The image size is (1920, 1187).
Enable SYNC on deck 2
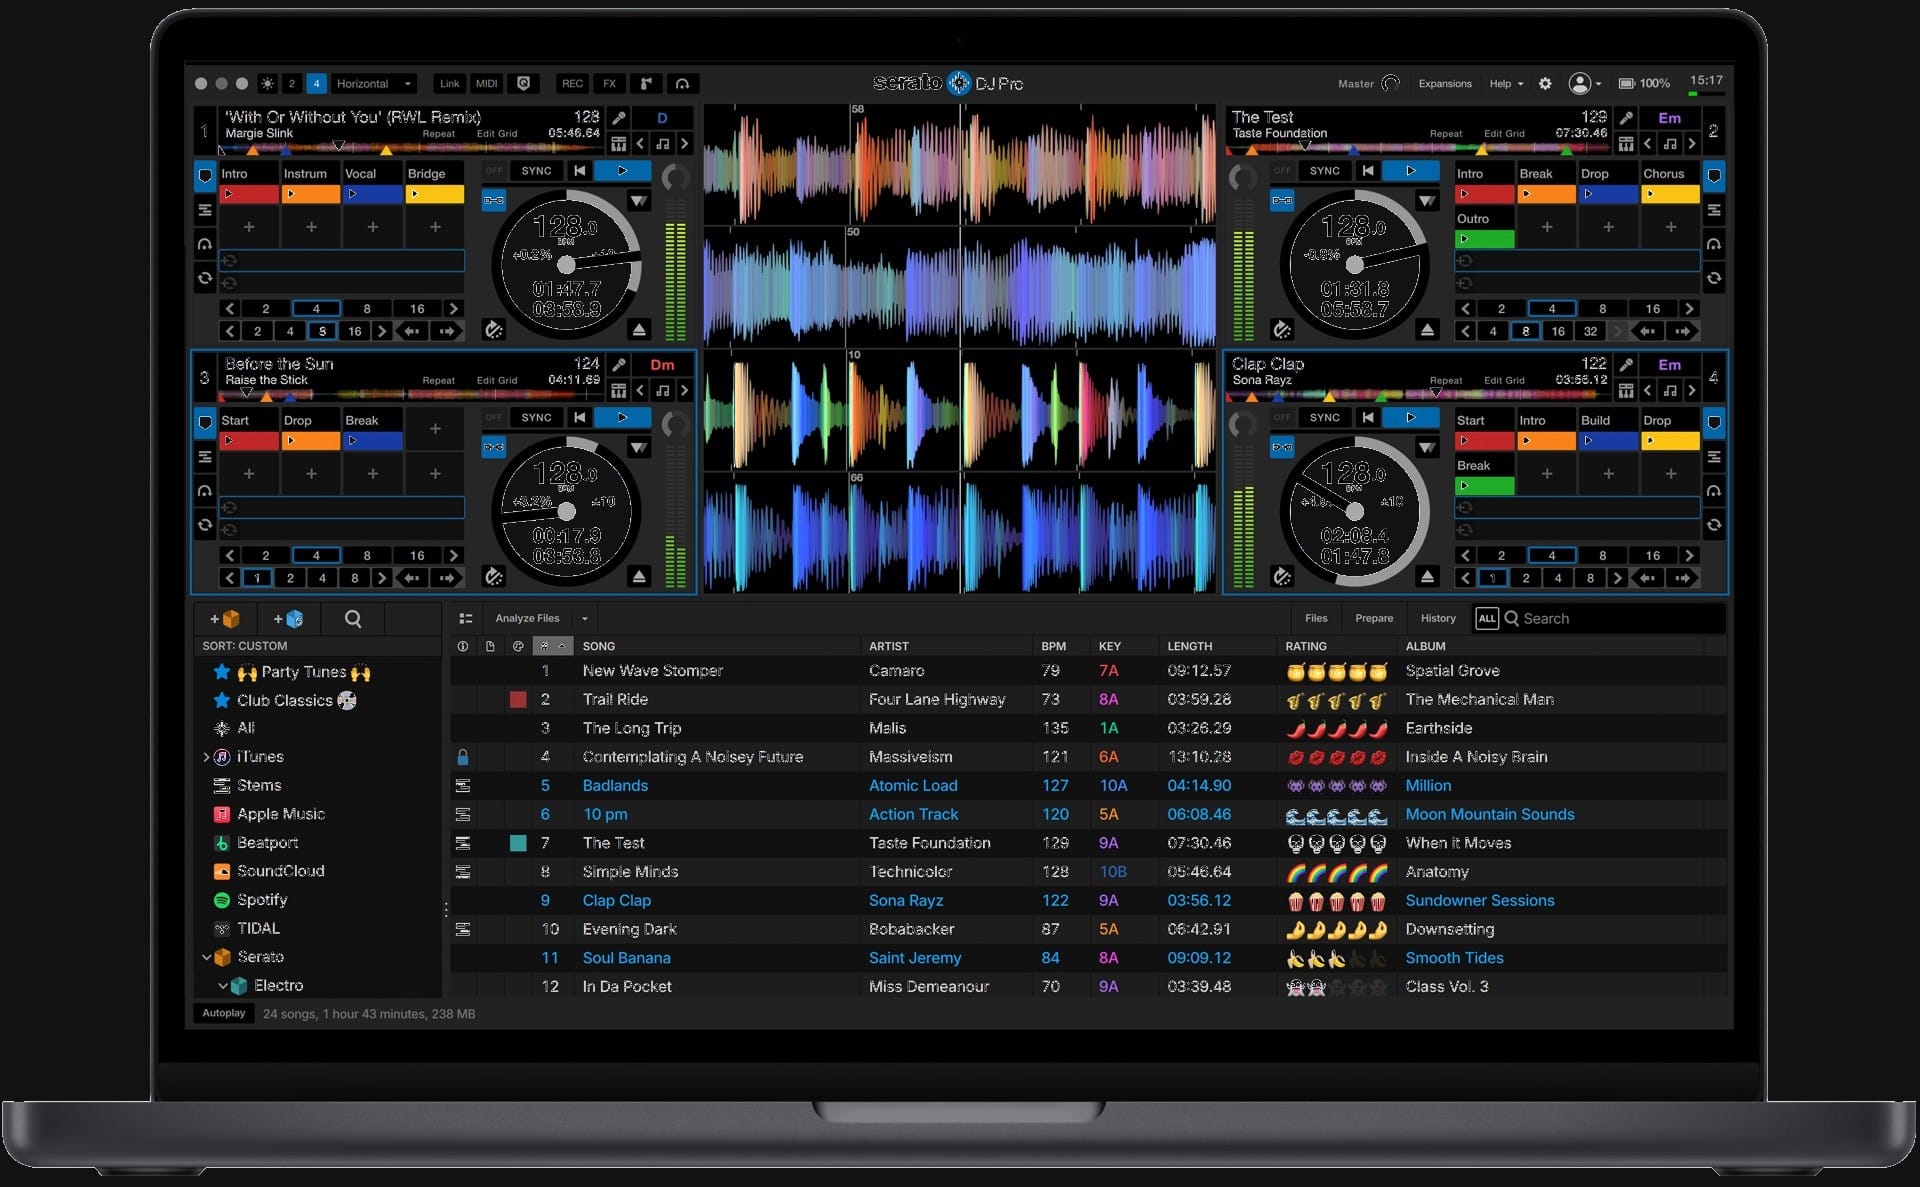click(x=1324, y=171)
